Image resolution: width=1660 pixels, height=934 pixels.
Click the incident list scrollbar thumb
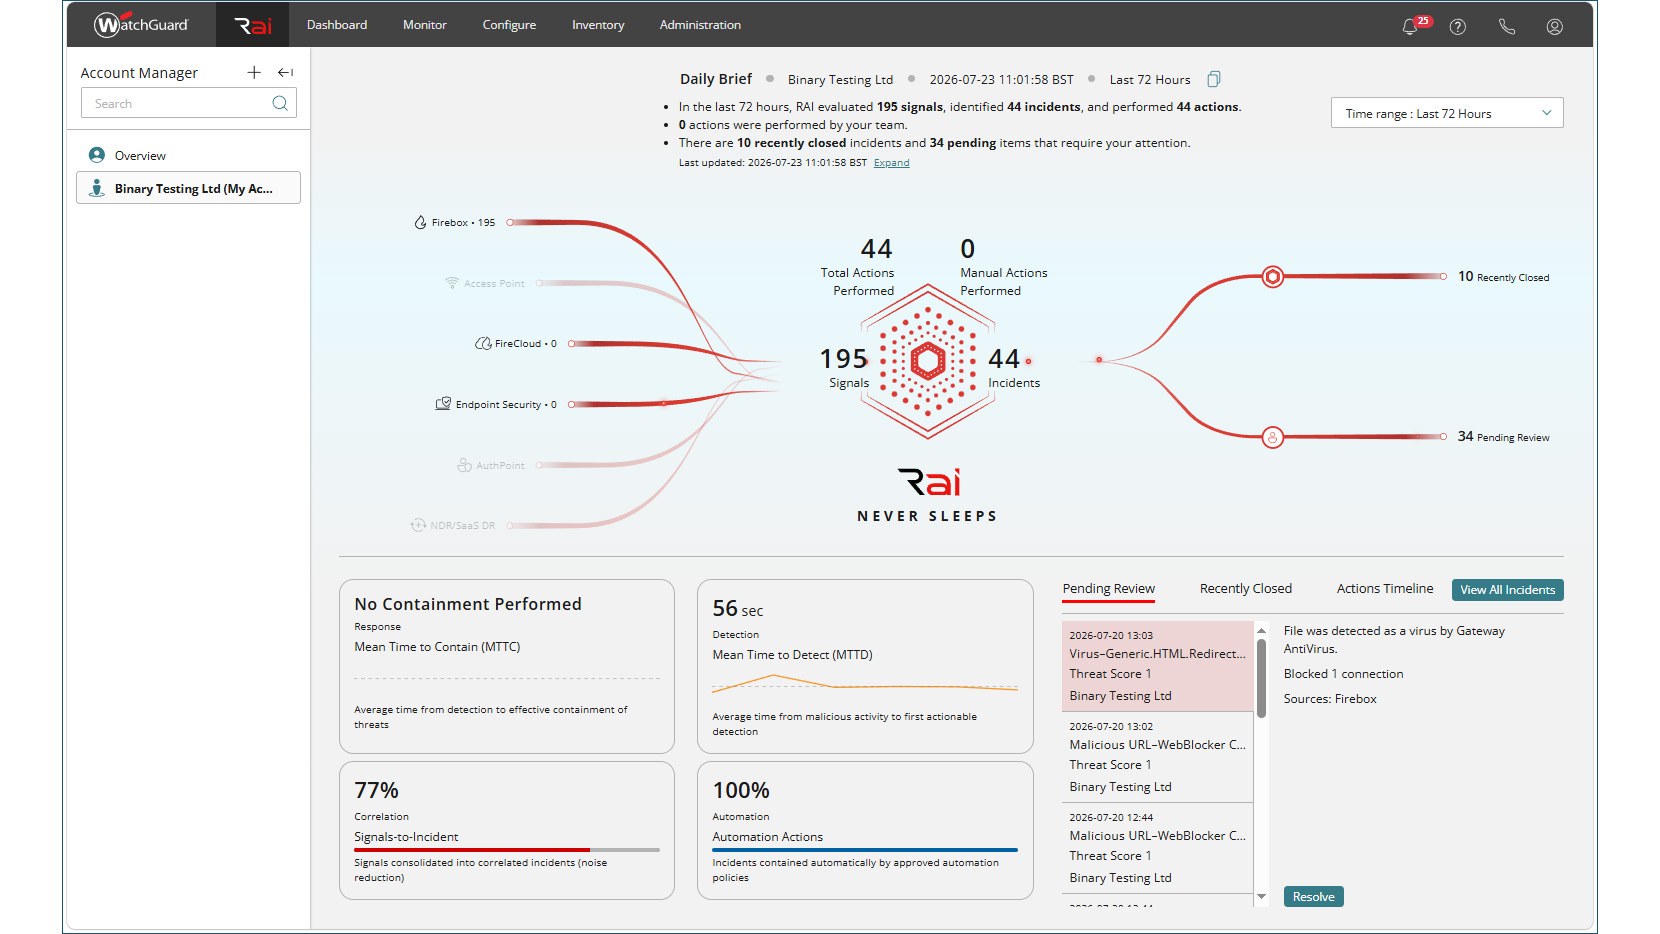tap(1261, 678)
